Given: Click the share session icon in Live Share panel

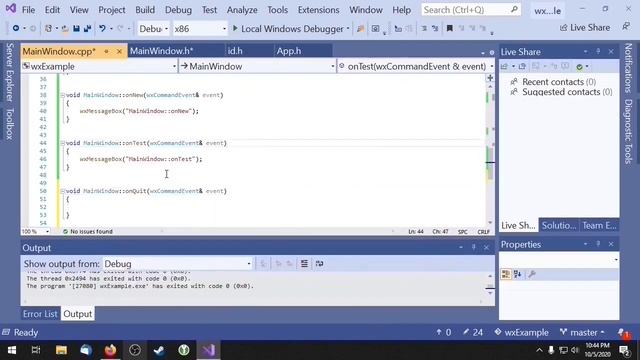Looking at the screenshot, I should [504, 67].
